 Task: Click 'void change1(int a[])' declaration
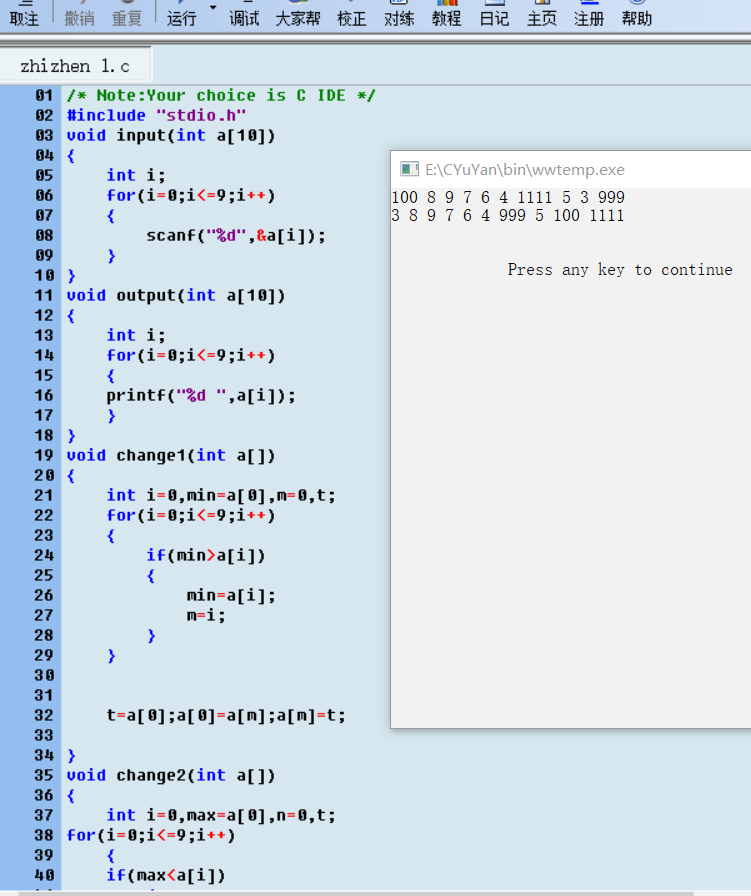click(171, 455)
